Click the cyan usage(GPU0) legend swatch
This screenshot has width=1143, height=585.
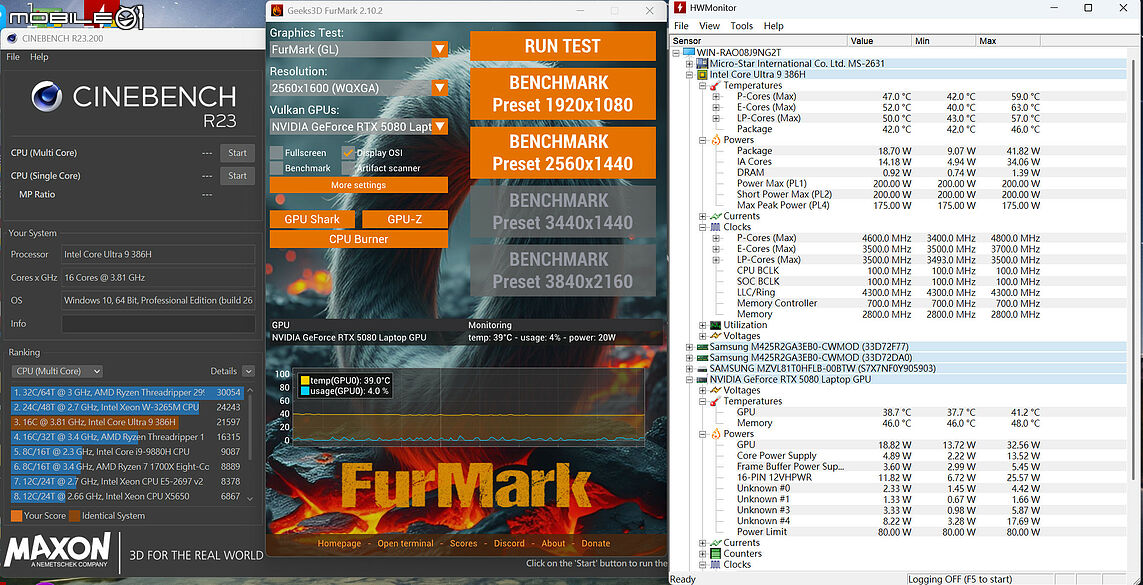pyautogui.click(x=305, y=391)
